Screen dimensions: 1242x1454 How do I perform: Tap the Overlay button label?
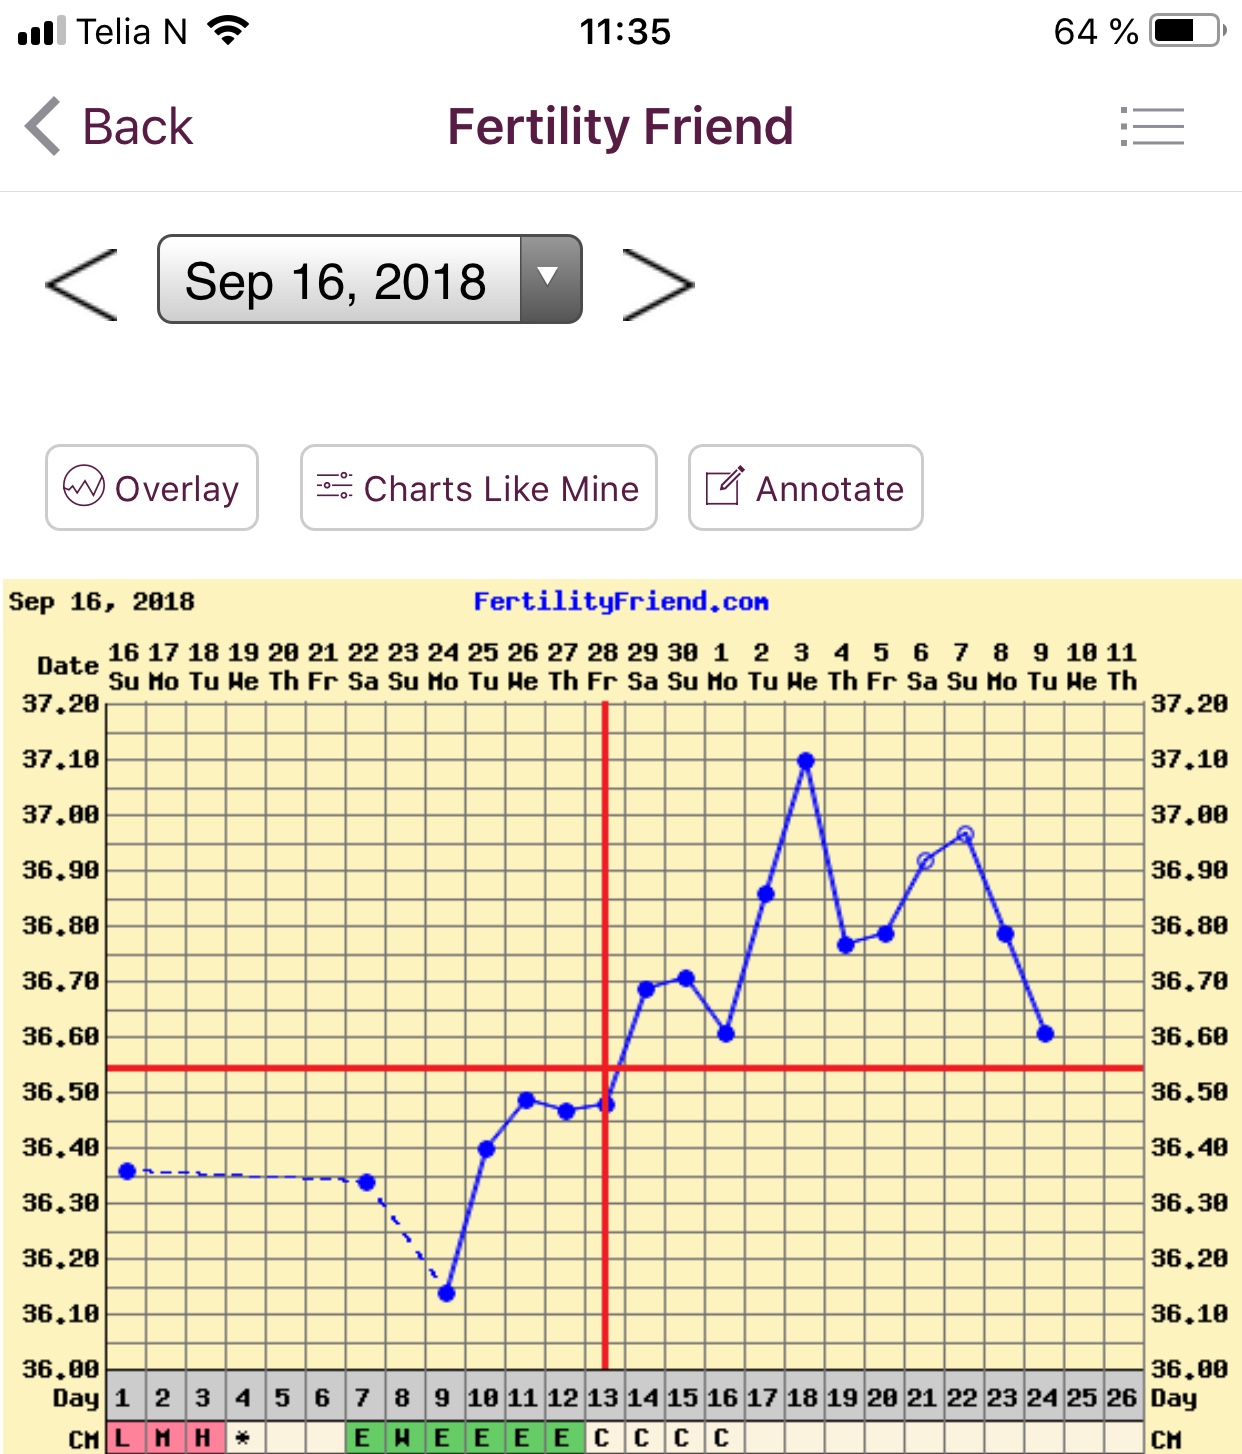click(176, 489)
